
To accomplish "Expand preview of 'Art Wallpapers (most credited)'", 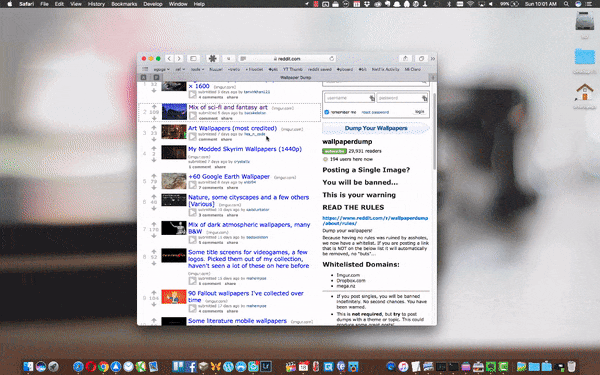I will [192, 136].
